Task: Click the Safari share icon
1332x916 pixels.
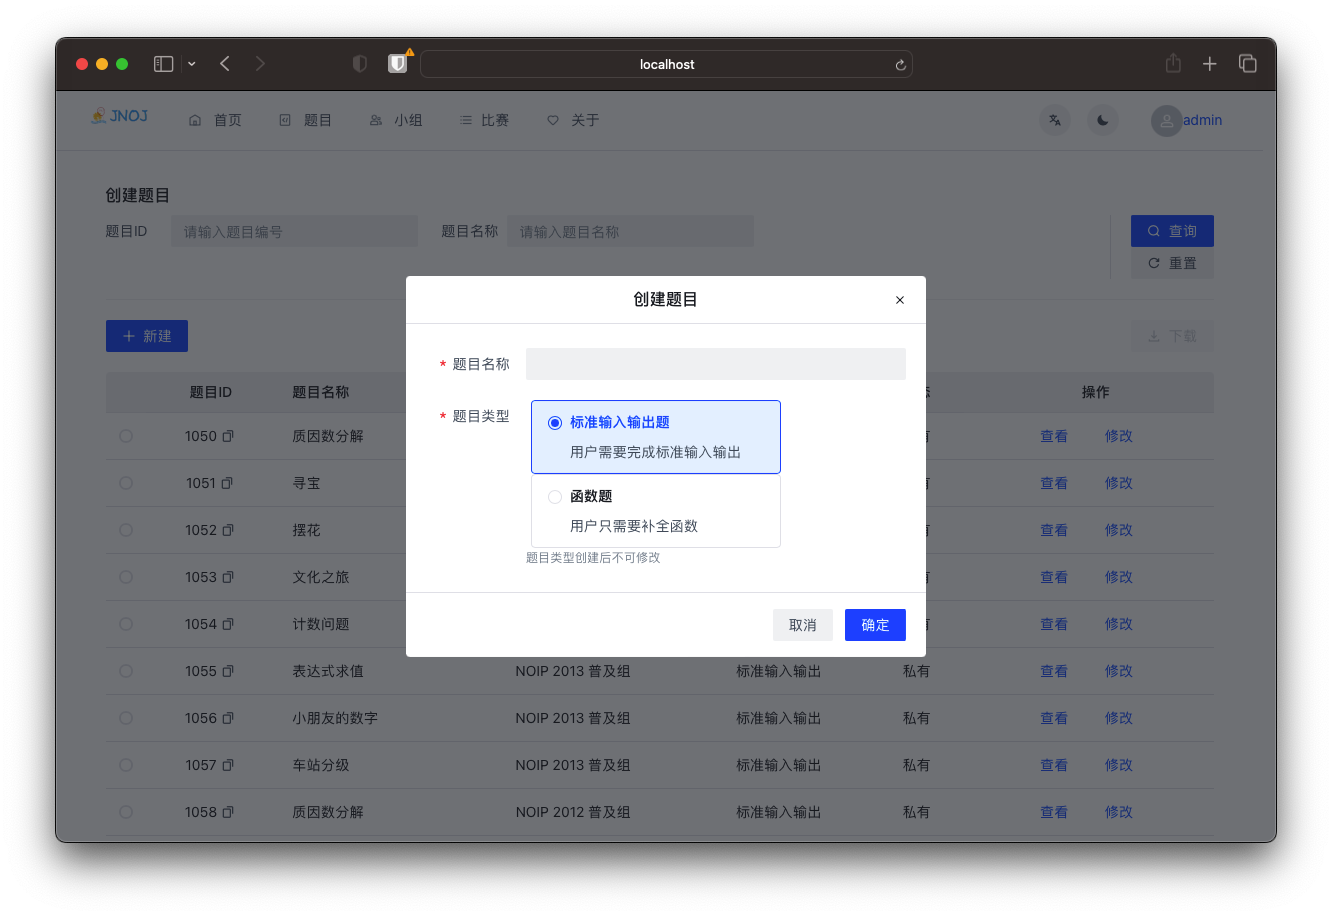Action: coord(1173,63)
